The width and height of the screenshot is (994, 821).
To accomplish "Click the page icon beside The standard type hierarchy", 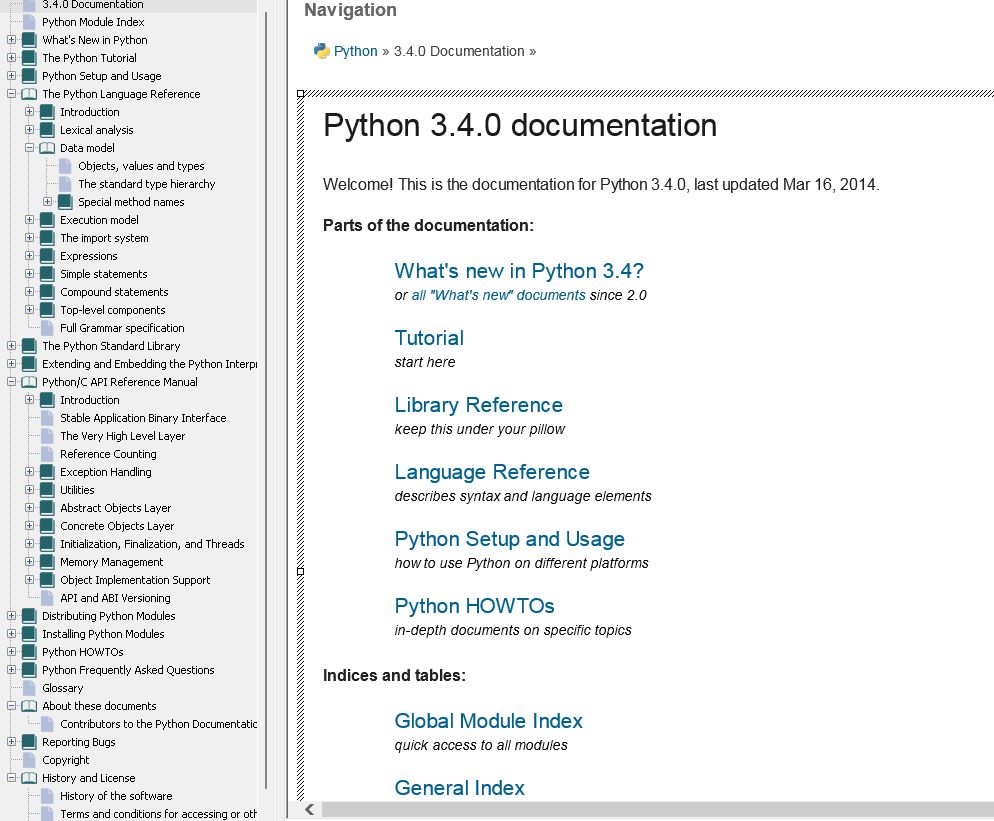I will (x=65, y=184).
